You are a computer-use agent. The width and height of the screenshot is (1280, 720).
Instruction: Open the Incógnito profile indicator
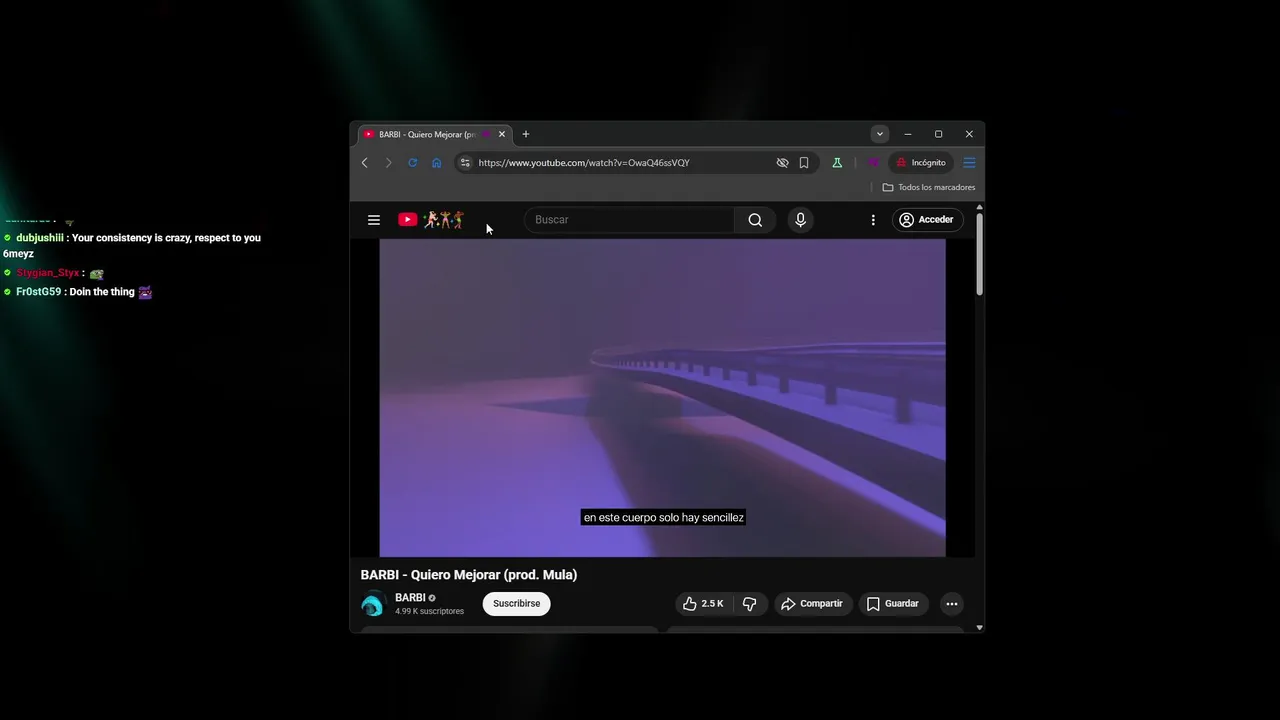pyautogui.click(x=921, y=163)
